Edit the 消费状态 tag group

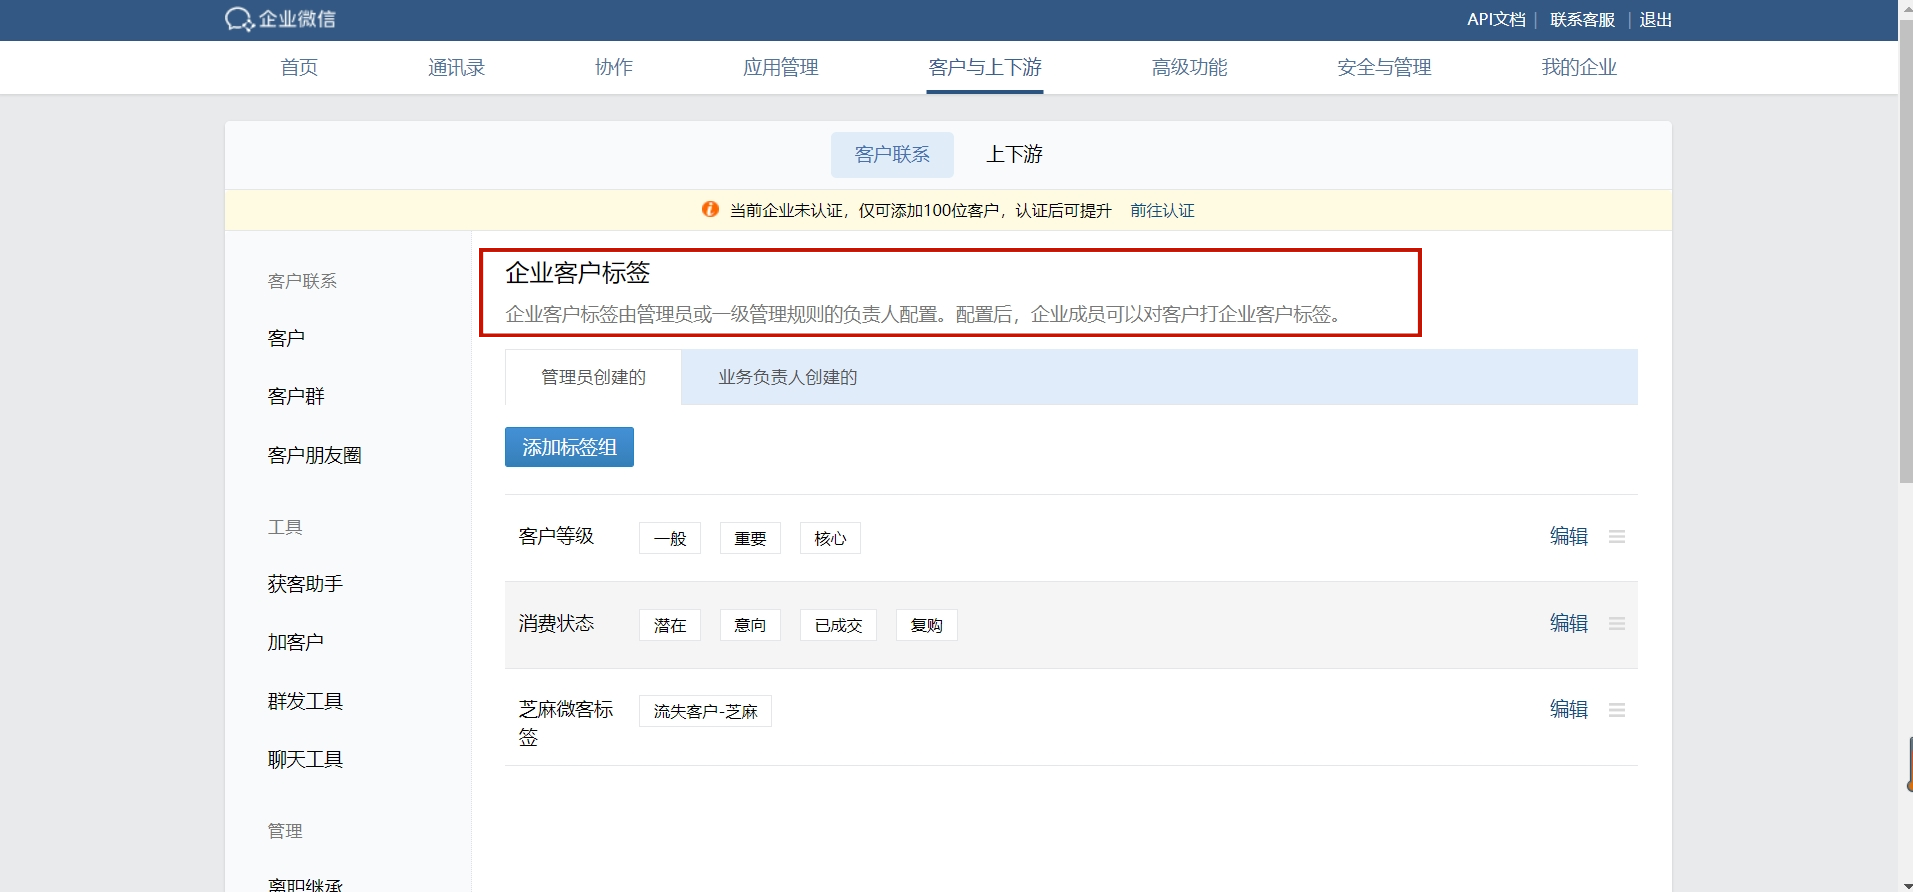[1569, 623]
